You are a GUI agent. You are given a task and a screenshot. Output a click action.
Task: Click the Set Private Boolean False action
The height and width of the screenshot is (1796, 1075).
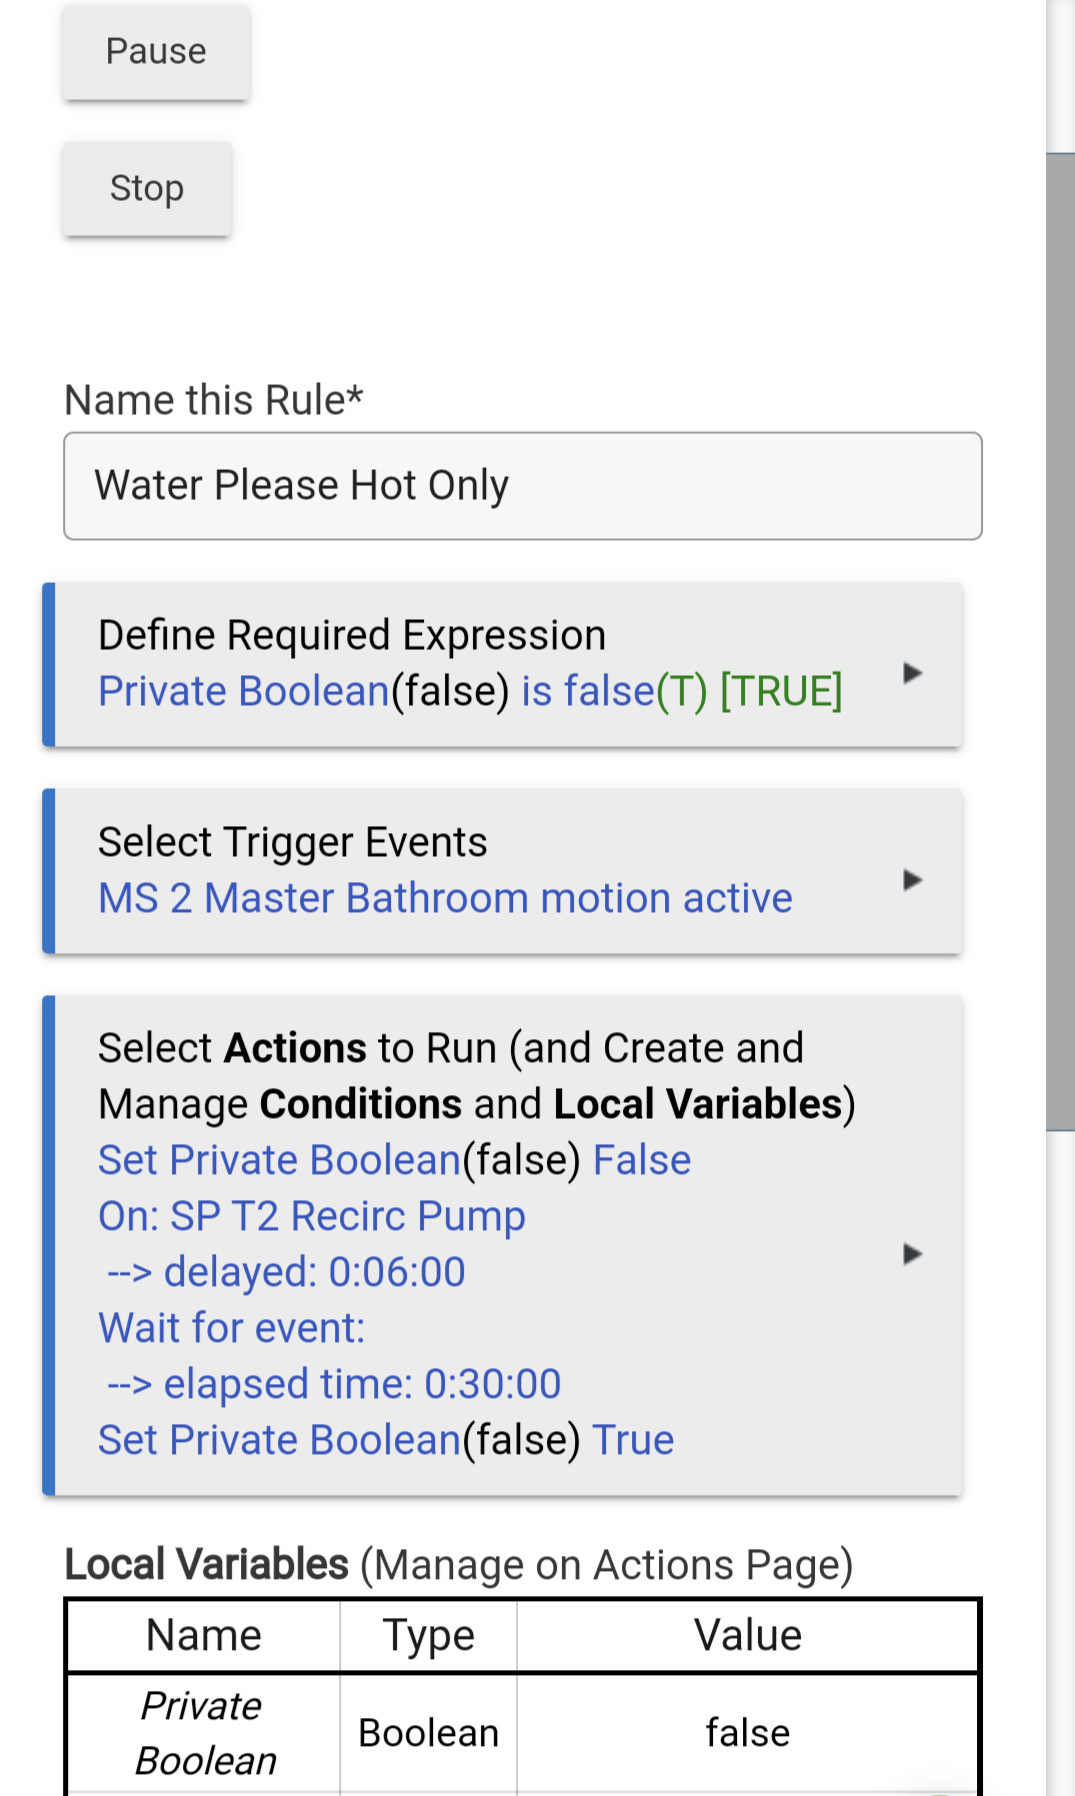[x=394, y=1161]
